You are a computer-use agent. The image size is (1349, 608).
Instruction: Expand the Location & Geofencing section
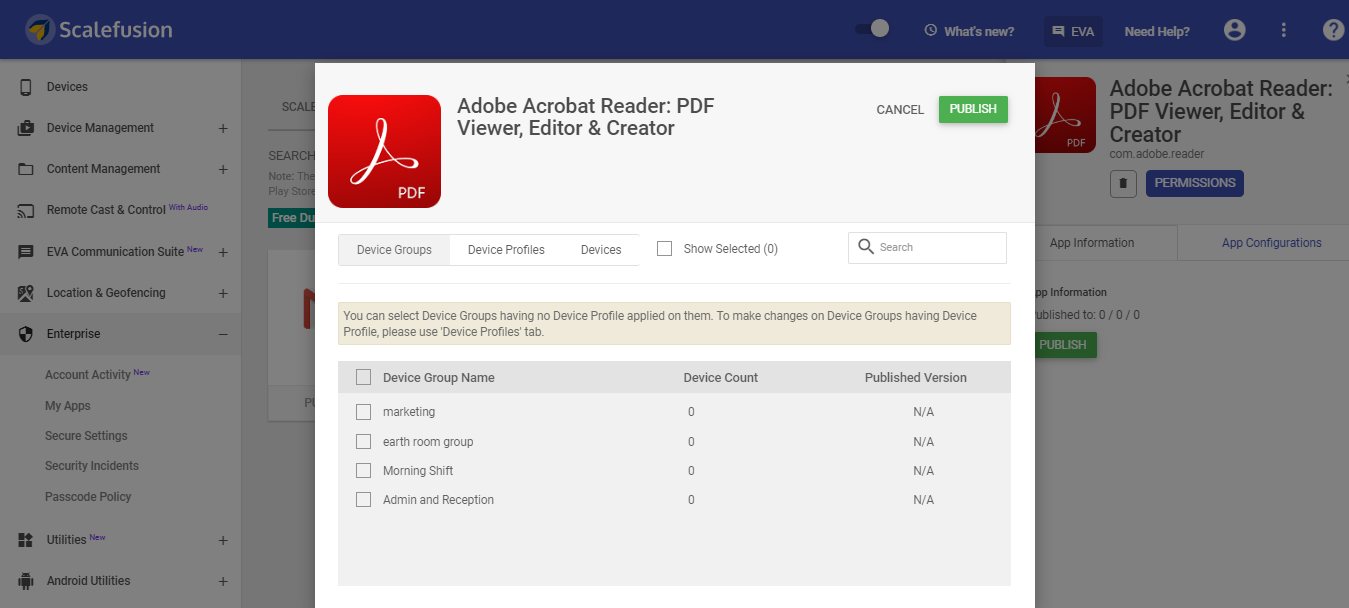(223, 293)
